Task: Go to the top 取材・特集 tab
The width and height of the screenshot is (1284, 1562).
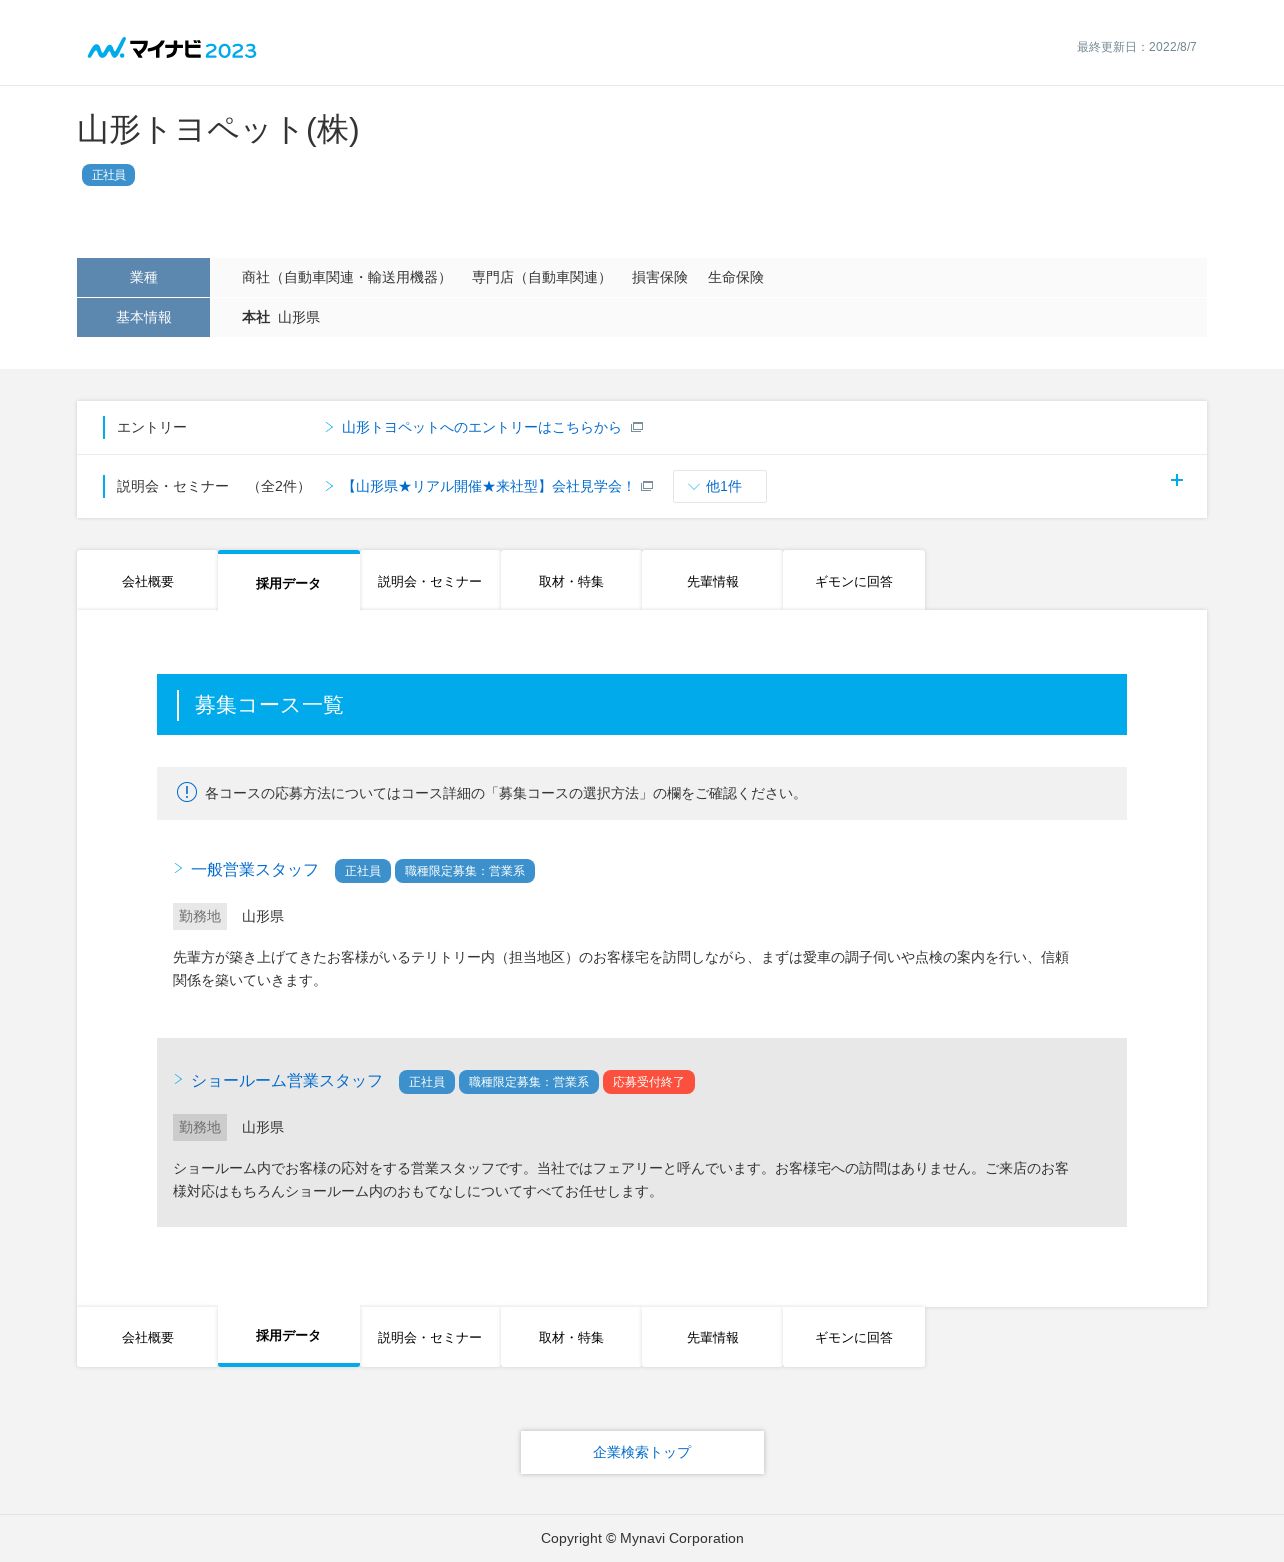Action: click(x=571, y=581)
